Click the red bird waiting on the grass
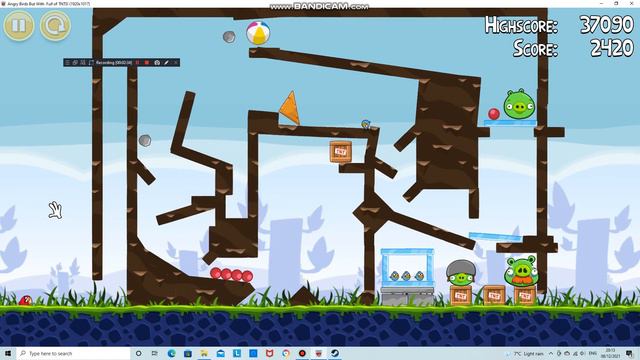This screenshot has width=640, height=360. click(x=26, y=300)
